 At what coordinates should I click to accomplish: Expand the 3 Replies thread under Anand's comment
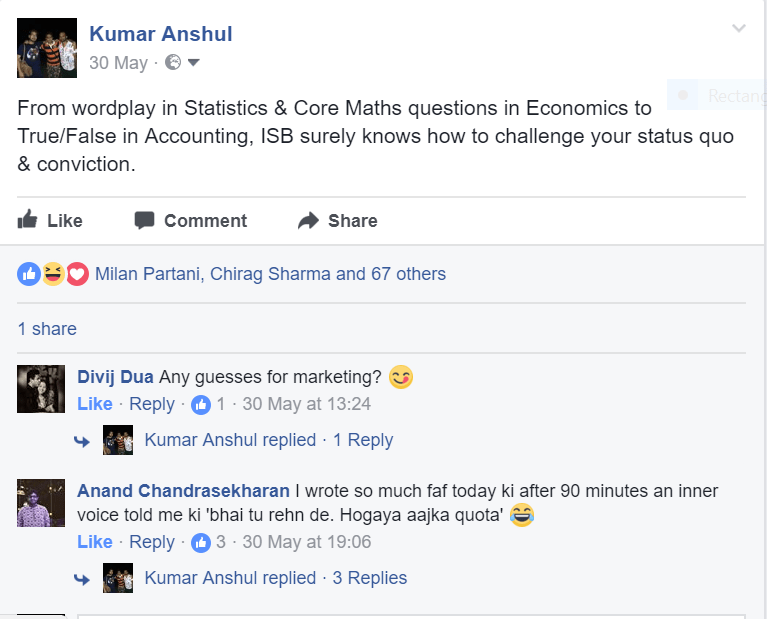(369, 578)
